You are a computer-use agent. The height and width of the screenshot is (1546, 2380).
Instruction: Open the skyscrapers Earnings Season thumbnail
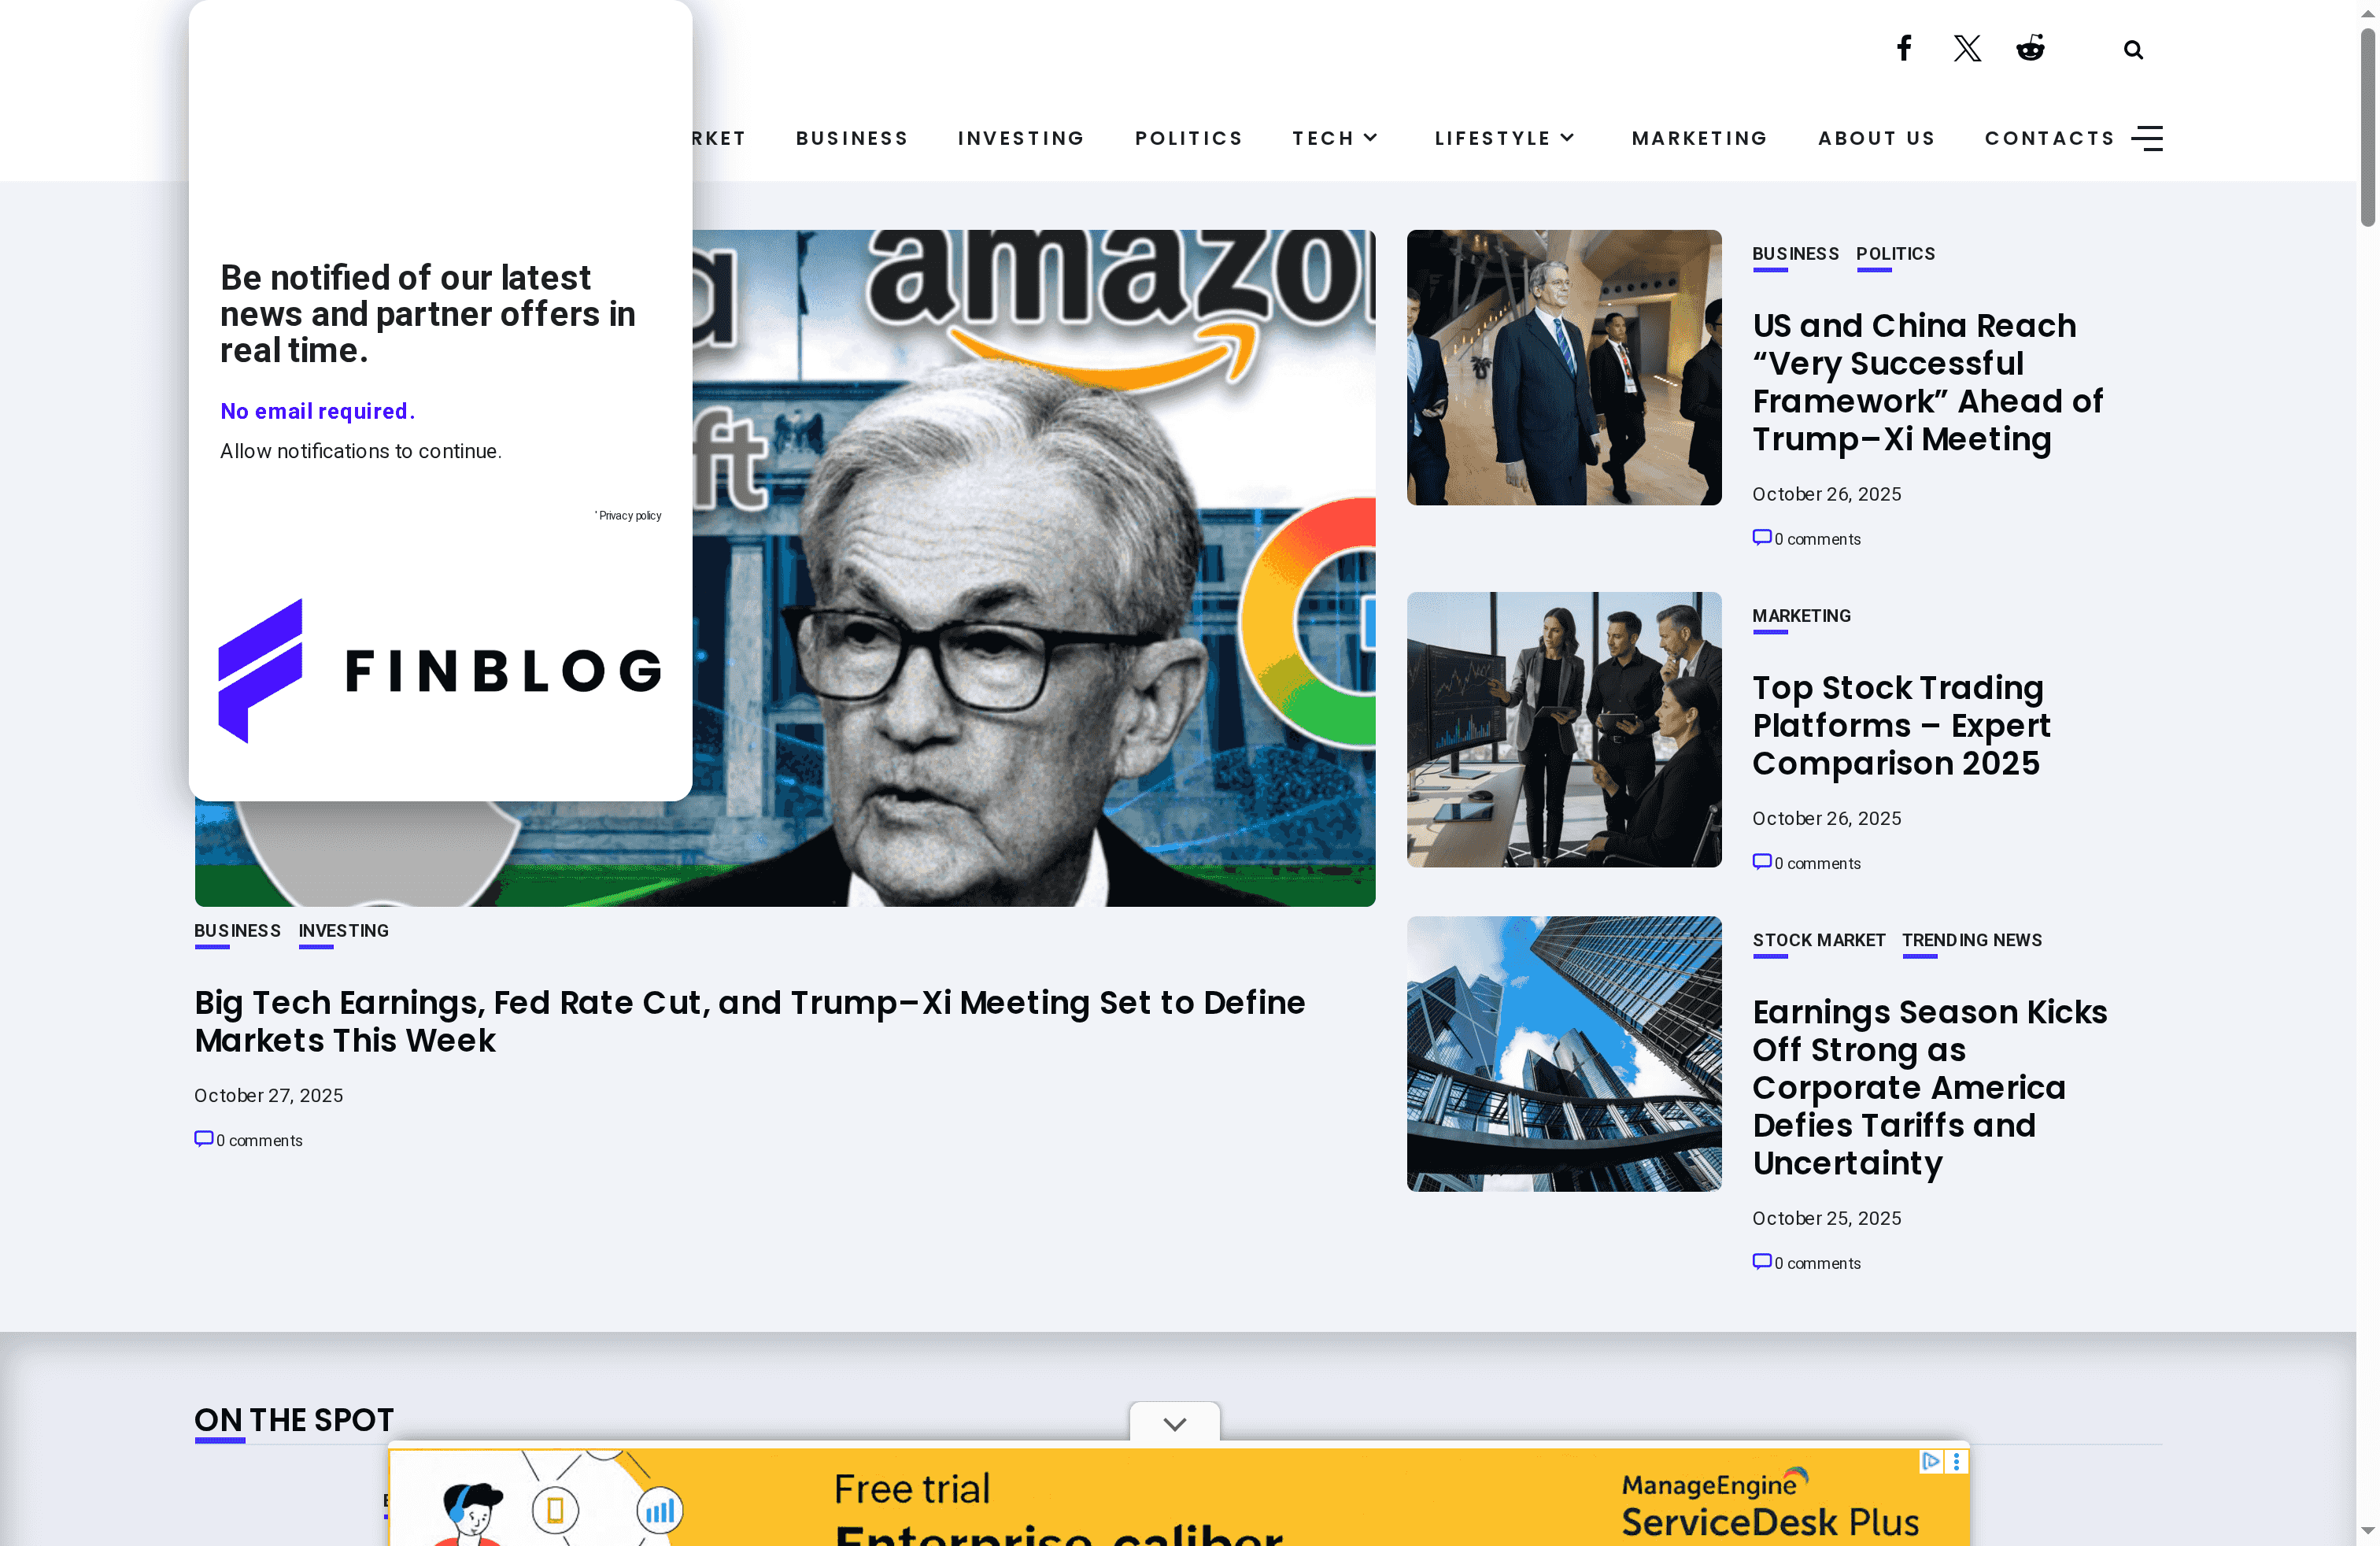pyautogui.click(x=1563, y=1053)
